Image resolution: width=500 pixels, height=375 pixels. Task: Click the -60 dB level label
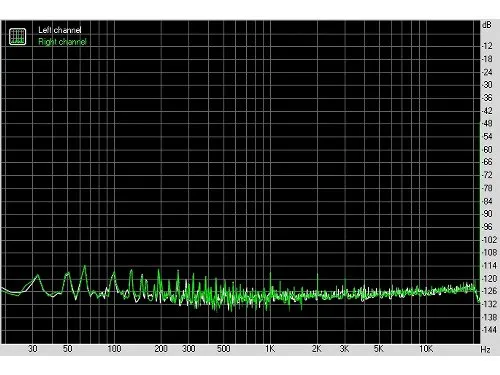tap(487, 150)
